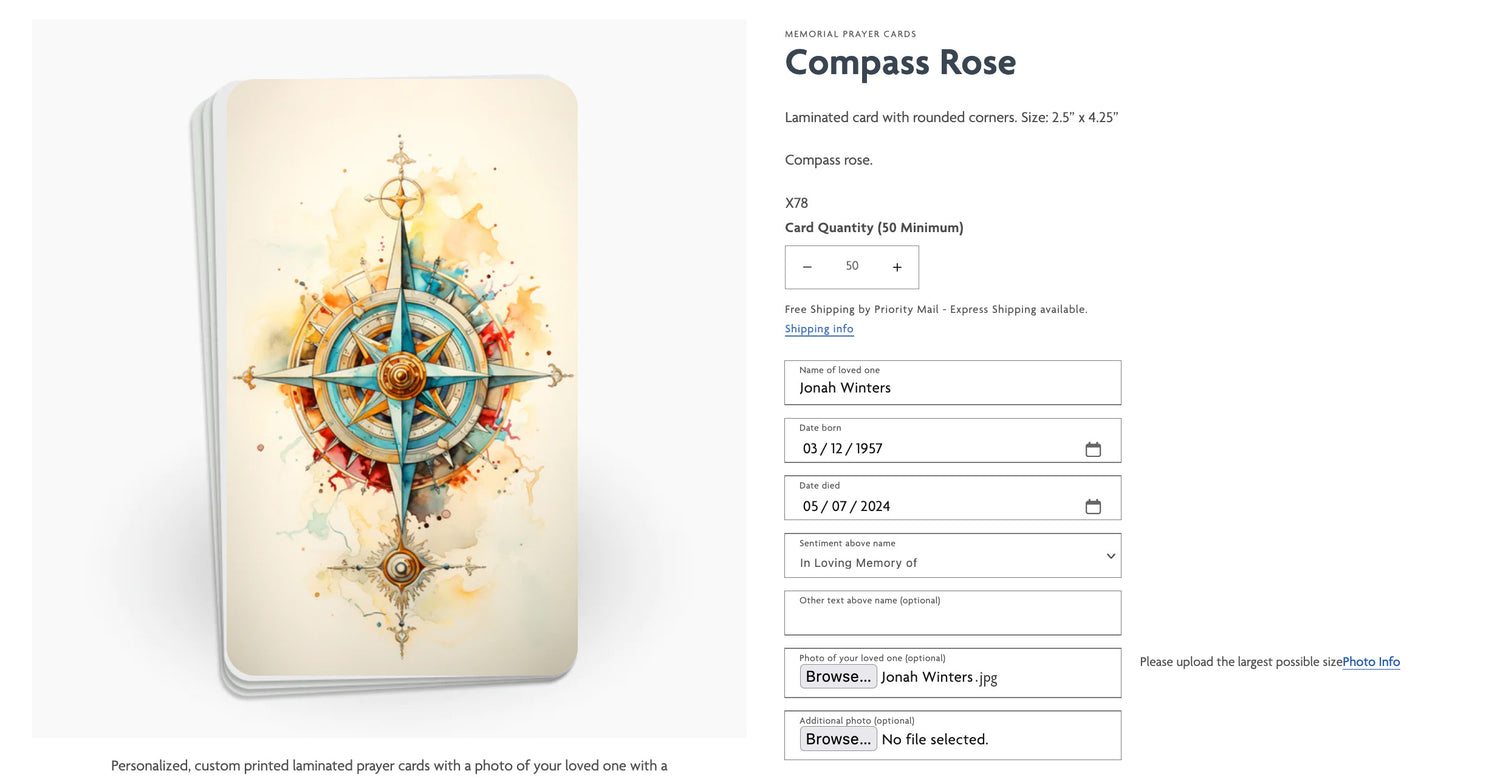The width and height of the screenshot is (1500, 782).
Task: Increase card quantity with plus button
Action: coord(897,267)
